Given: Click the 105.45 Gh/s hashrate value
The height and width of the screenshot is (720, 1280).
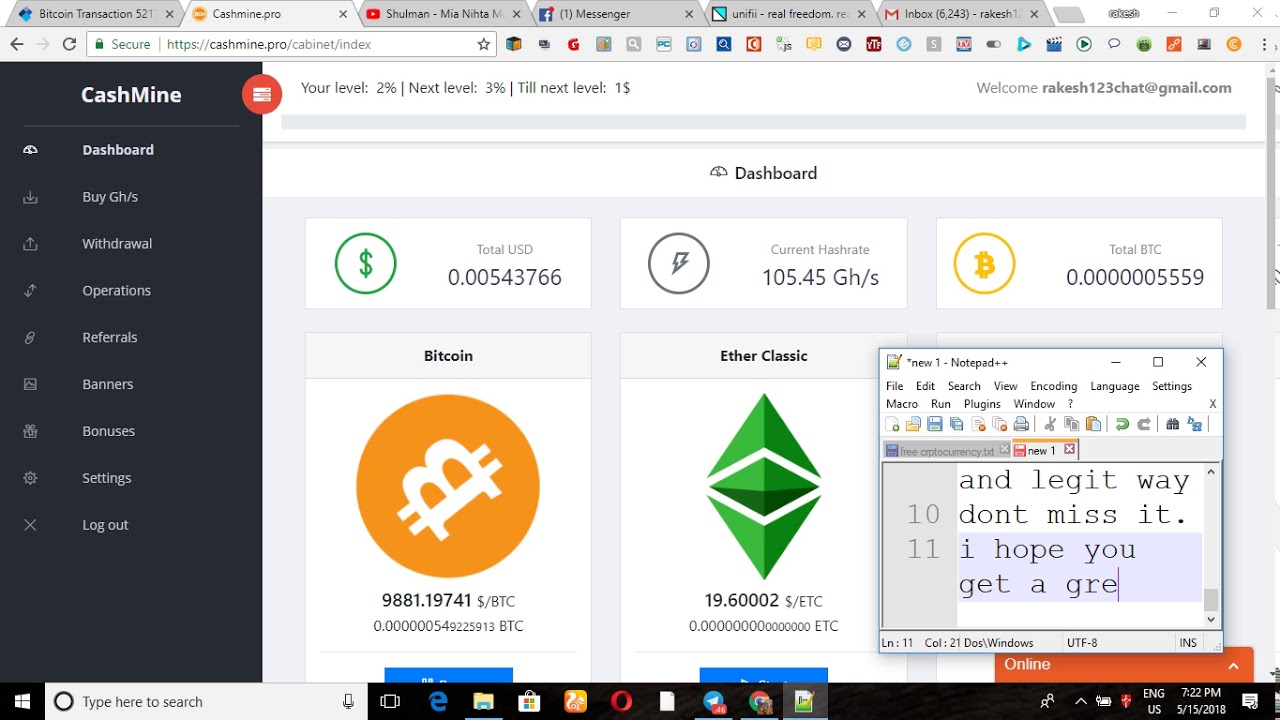Looking at the screenshot, I should point(820,278).
